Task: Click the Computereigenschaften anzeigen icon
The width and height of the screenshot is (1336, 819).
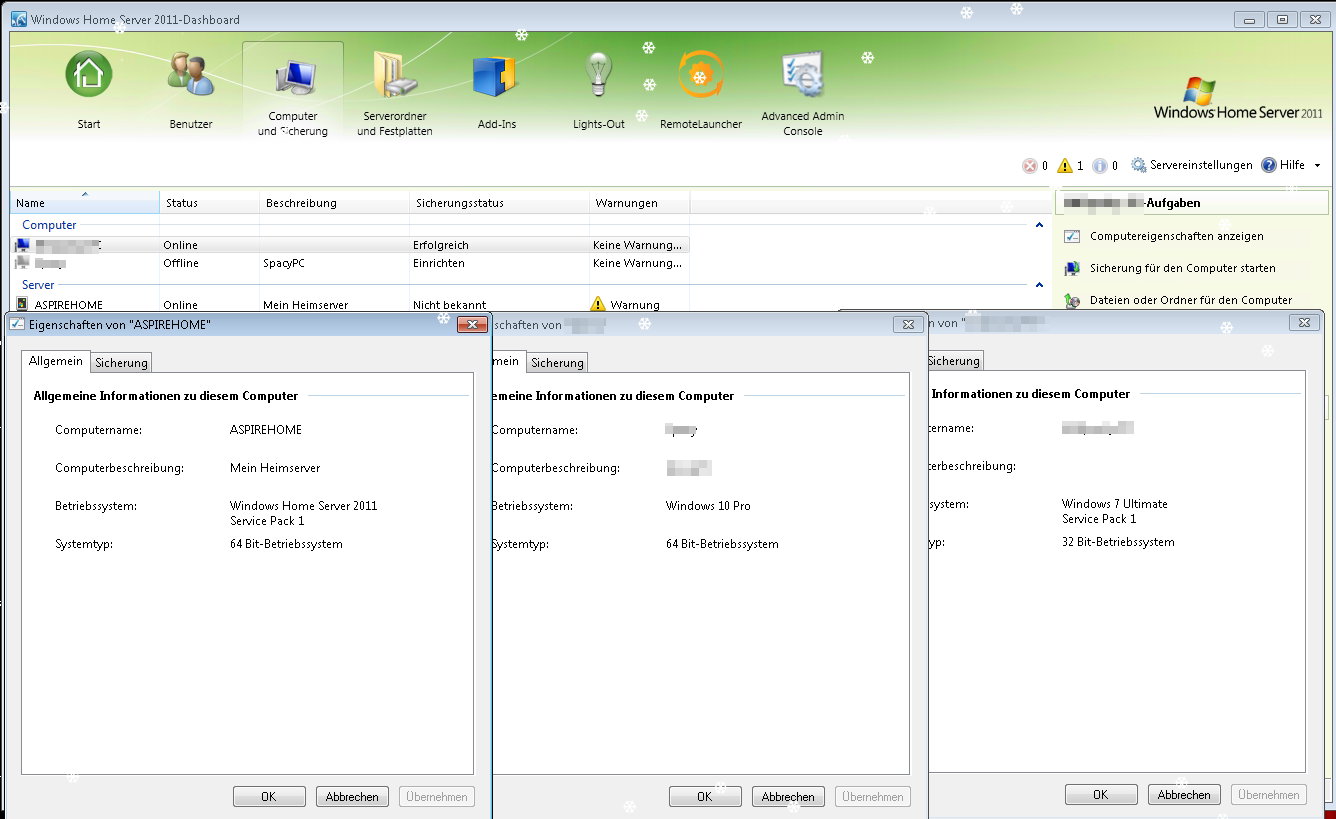Action: pyautogui.click(x=1072, y=237)
